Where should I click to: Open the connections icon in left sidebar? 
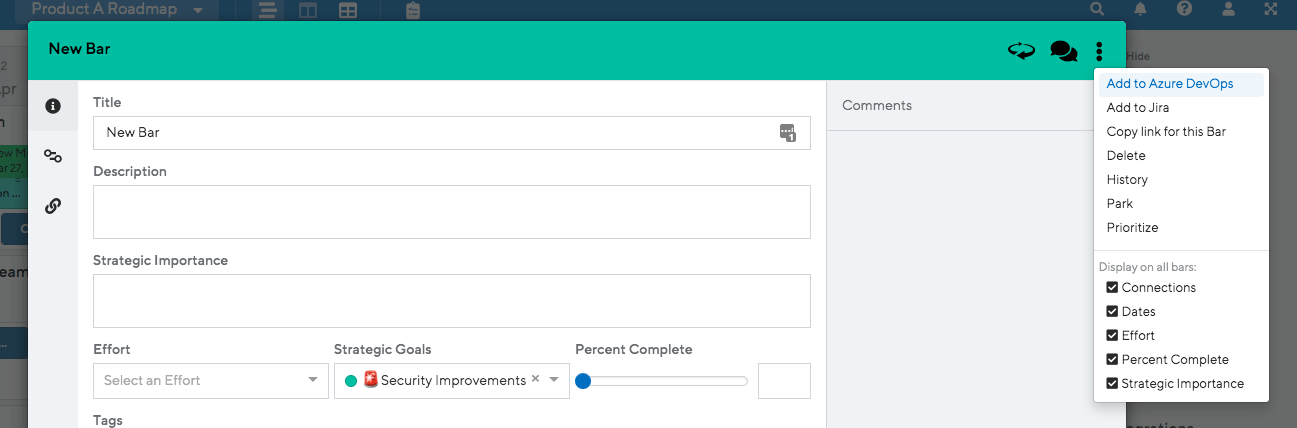tap(53, 156)
